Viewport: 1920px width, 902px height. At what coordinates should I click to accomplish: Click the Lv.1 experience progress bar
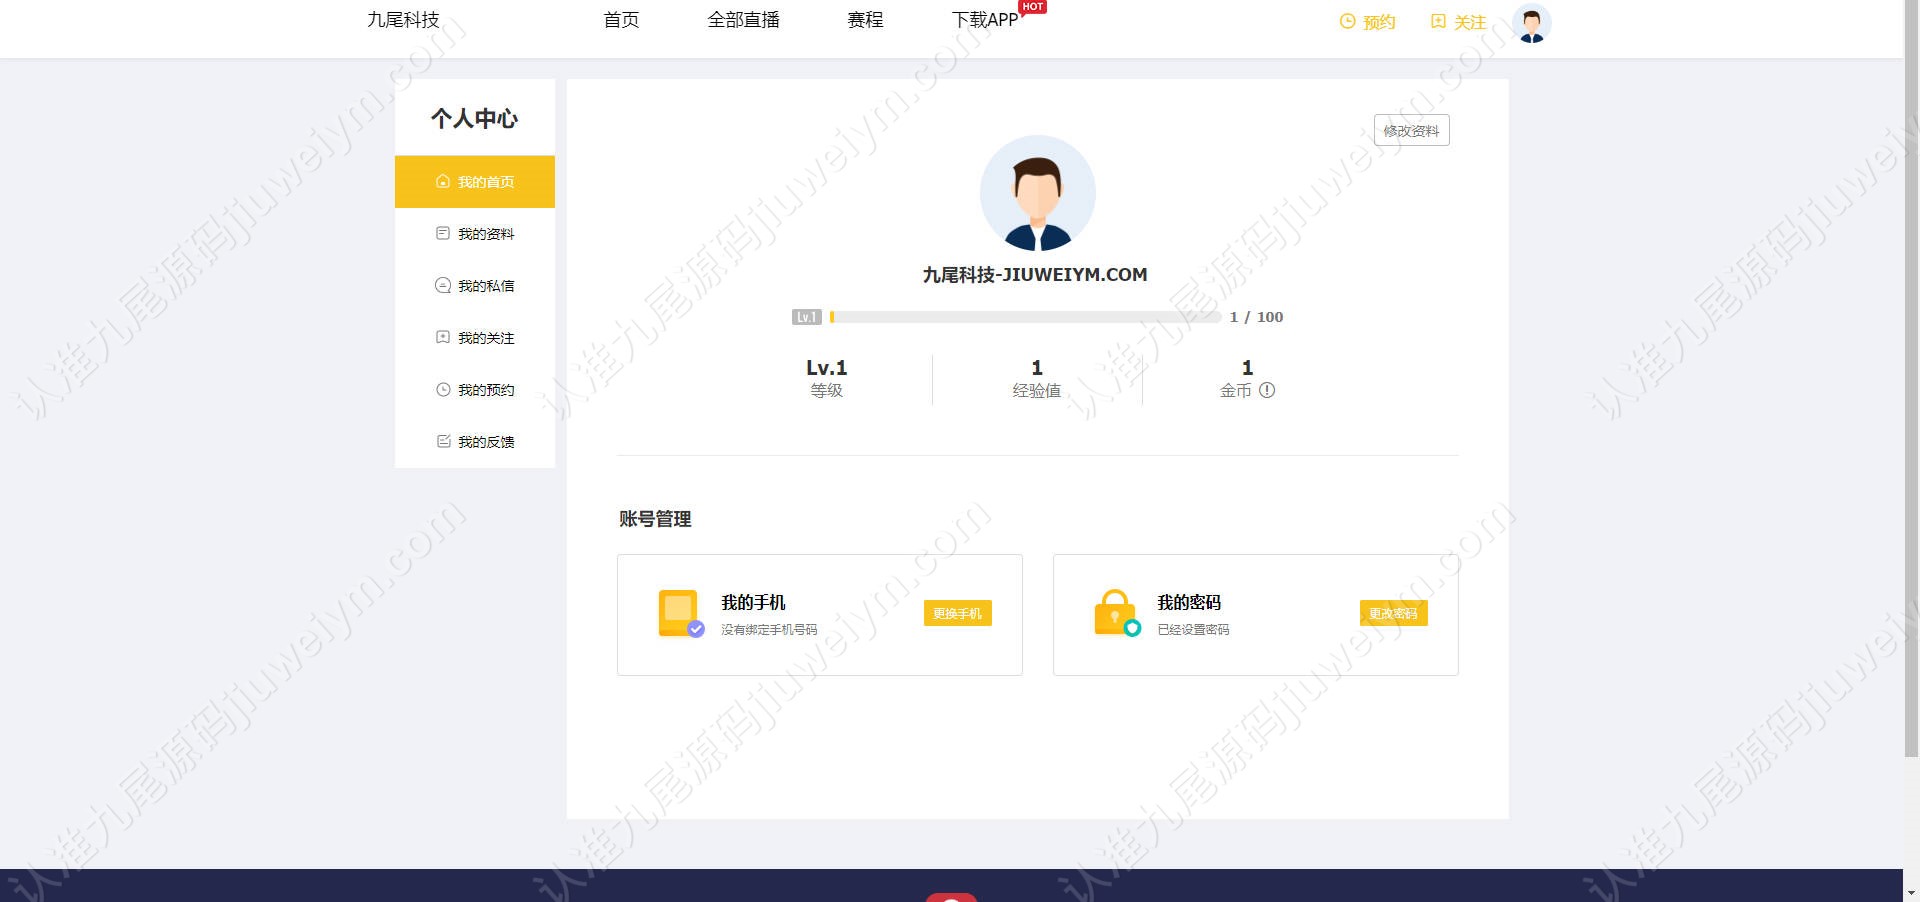1025,317
